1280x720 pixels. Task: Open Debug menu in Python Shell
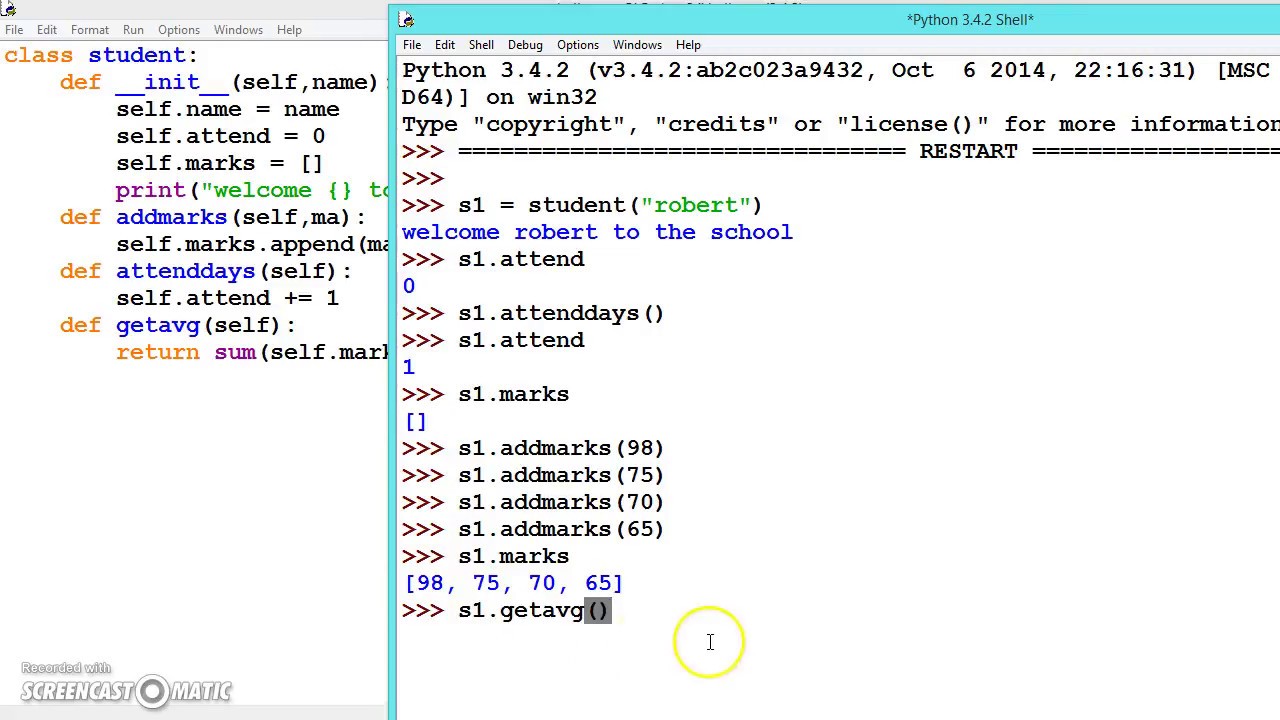coord(525,45)
